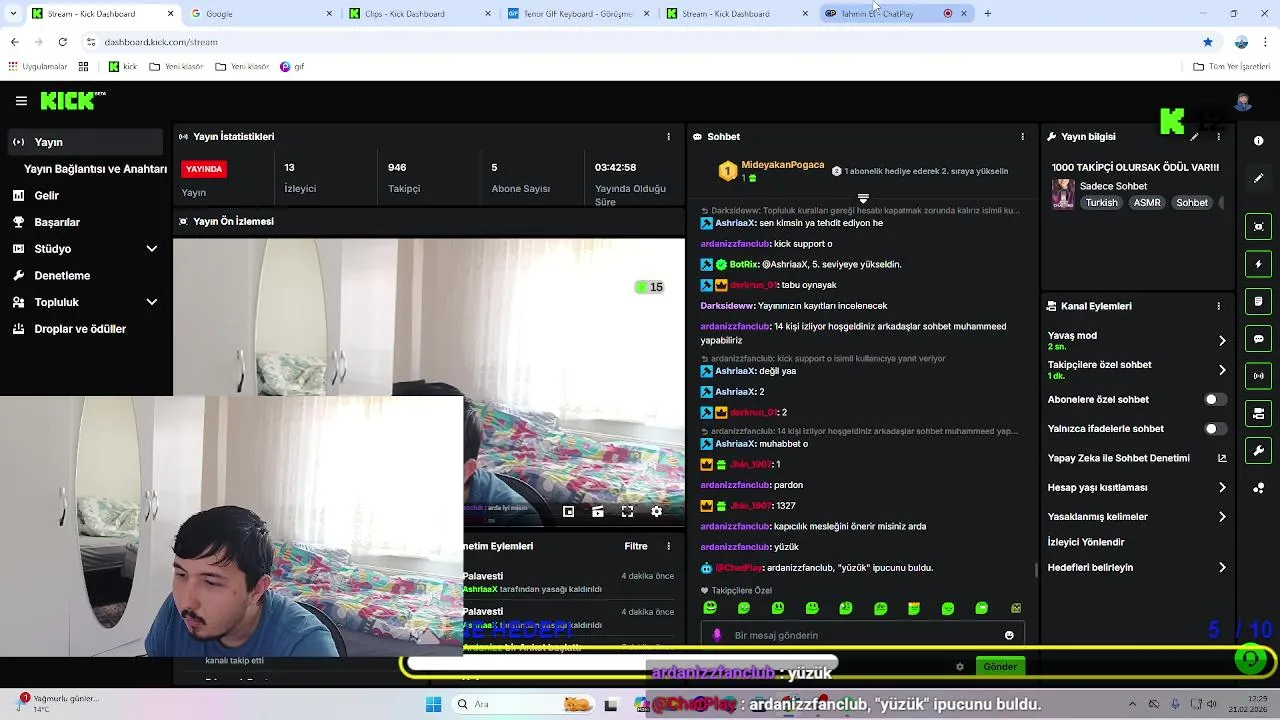Click the preview frame icon in right rail
1280x720 pixels.
(x=1259, y=227)
